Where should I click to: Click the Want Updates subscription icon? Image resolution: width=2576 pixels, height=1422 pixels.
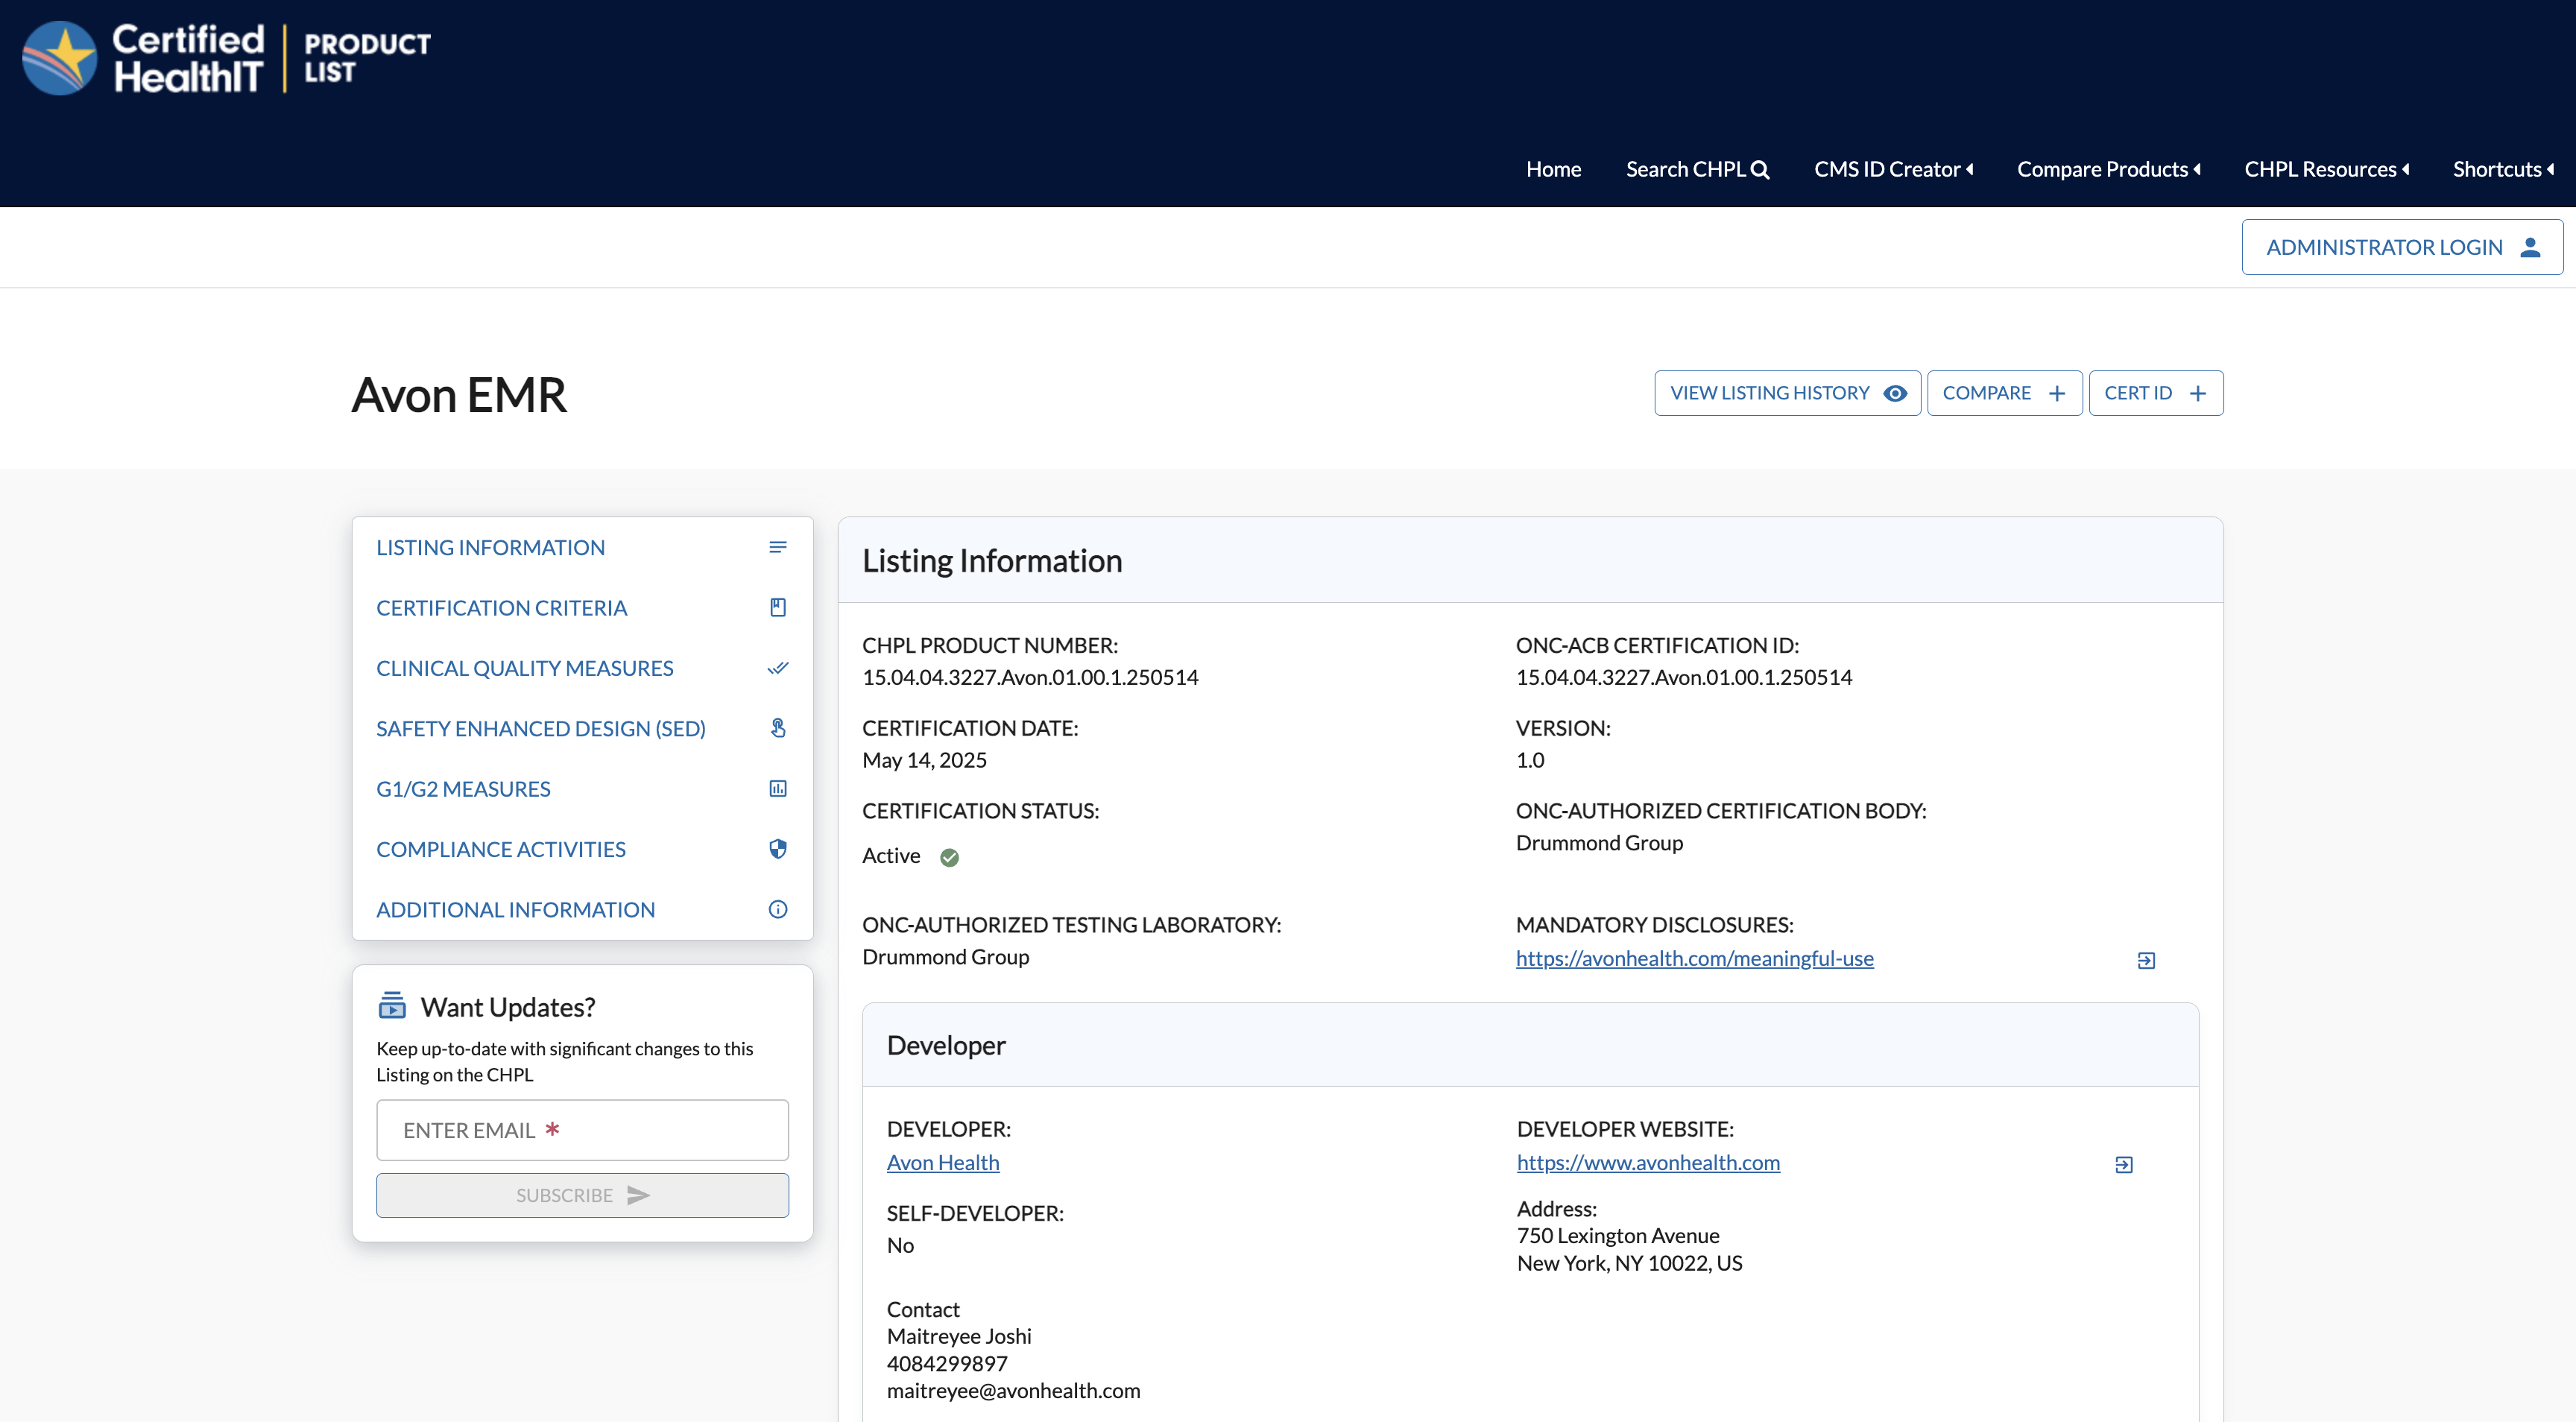click(392, 1005)
